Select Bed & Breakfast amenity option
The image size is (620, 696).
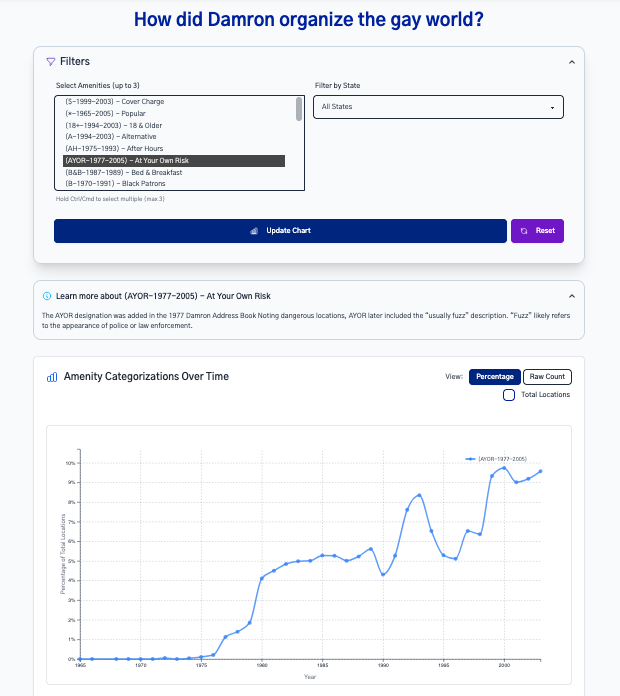124,172
